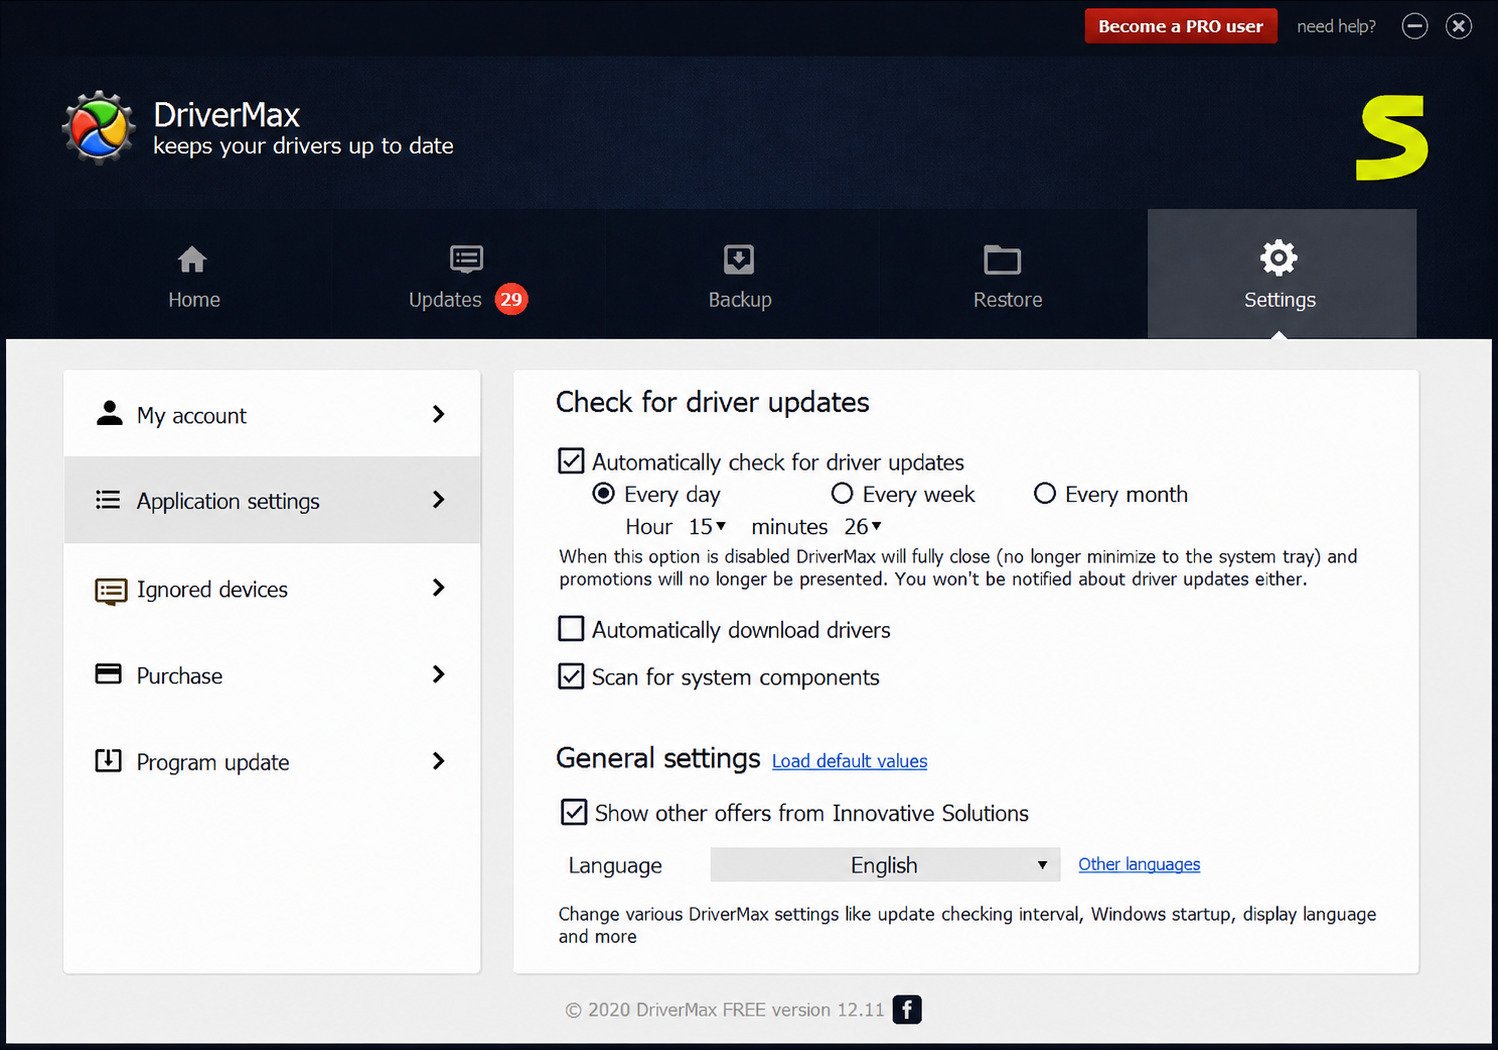Click Become a PRO user button

(x=1181, y=26)
